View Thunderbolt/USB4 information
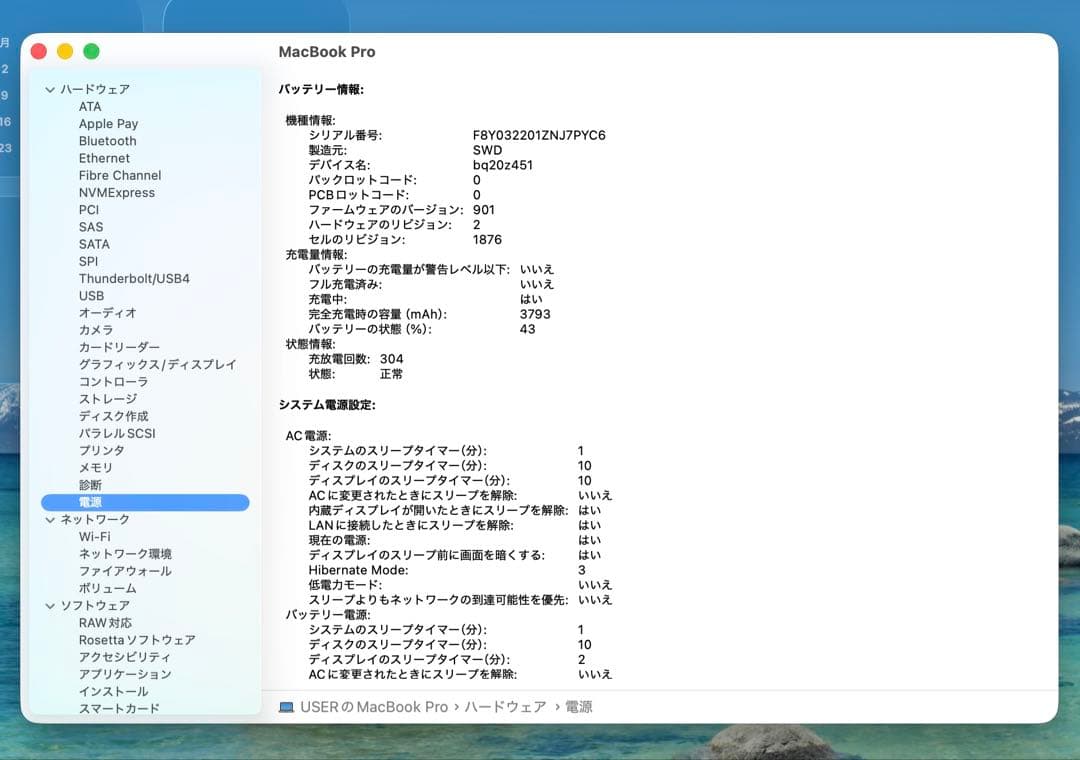Screen dimensions: 1080x760 (133, 278)
